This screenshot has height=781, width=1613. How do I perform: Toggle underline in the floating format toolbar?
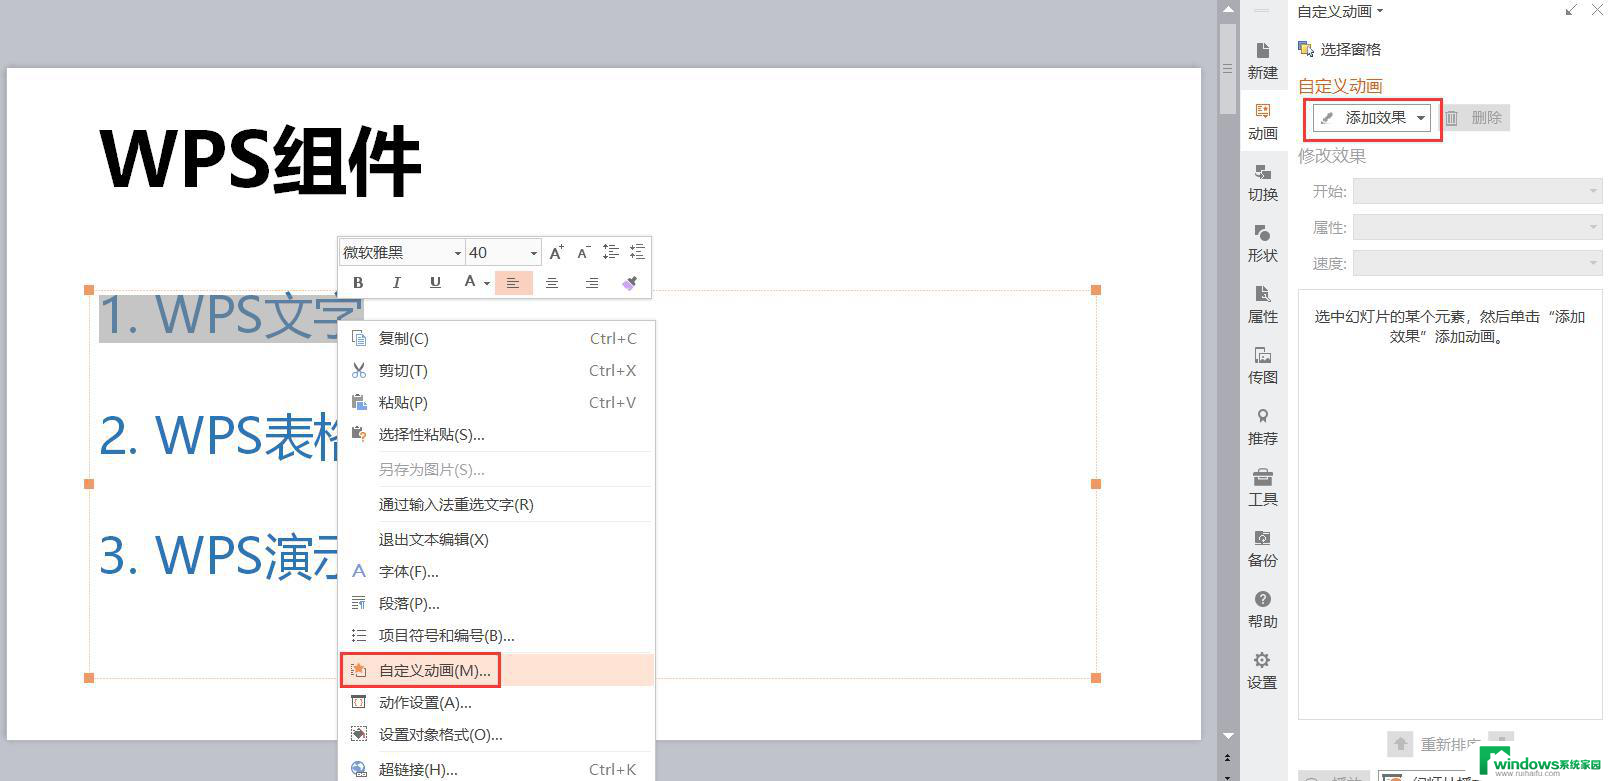[435, 283]
